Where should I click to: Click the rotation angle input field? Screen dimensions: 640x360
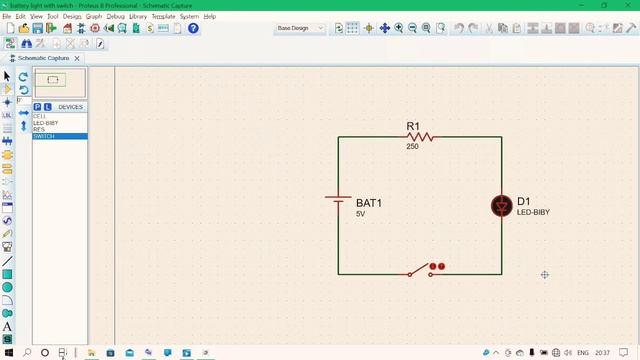click(x=24, y=100)
